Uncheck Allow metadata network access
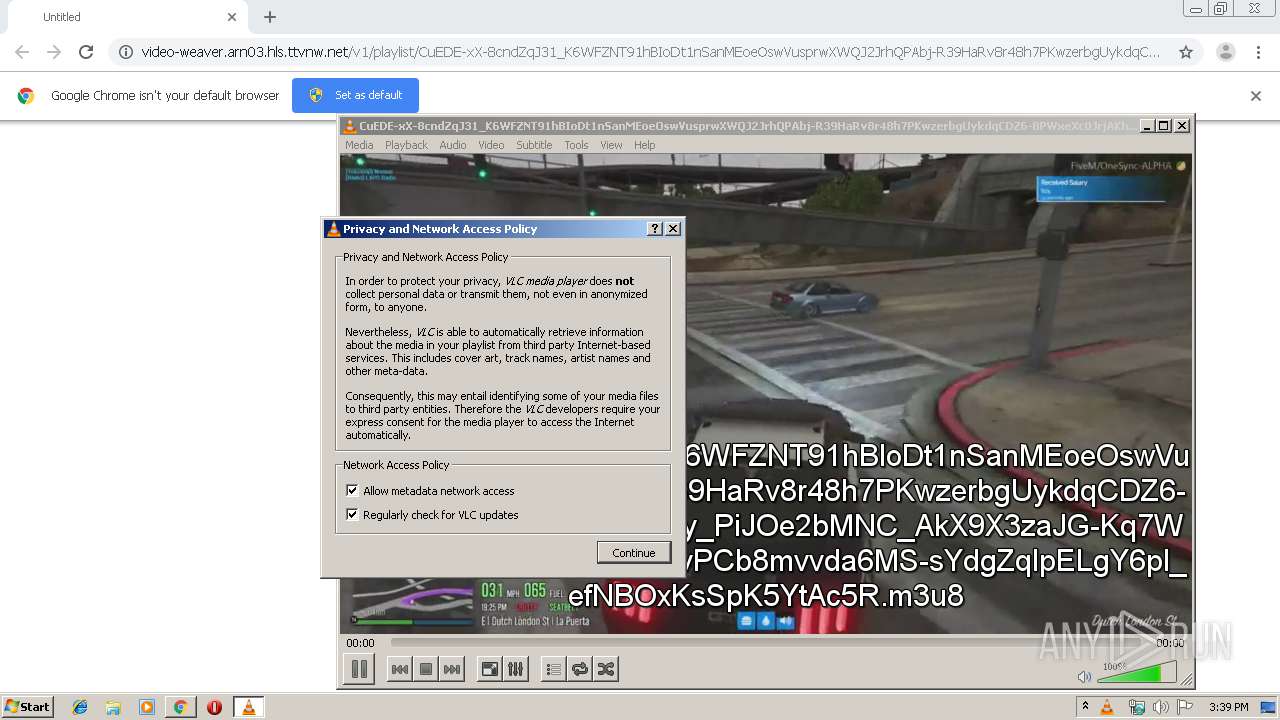The height and width of the screenshot is (720, 1280). click(x=352, y=491)
